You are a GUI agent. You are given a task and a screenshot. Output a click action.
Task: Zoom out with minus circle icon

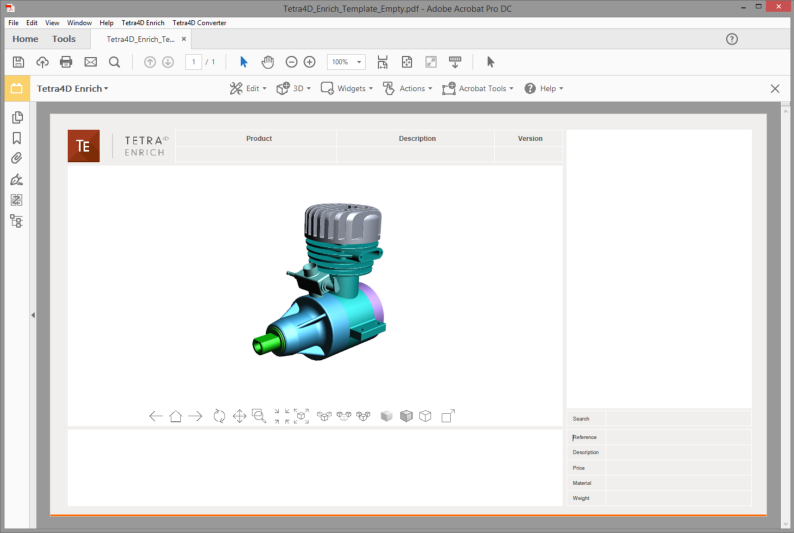click(291, 62)
